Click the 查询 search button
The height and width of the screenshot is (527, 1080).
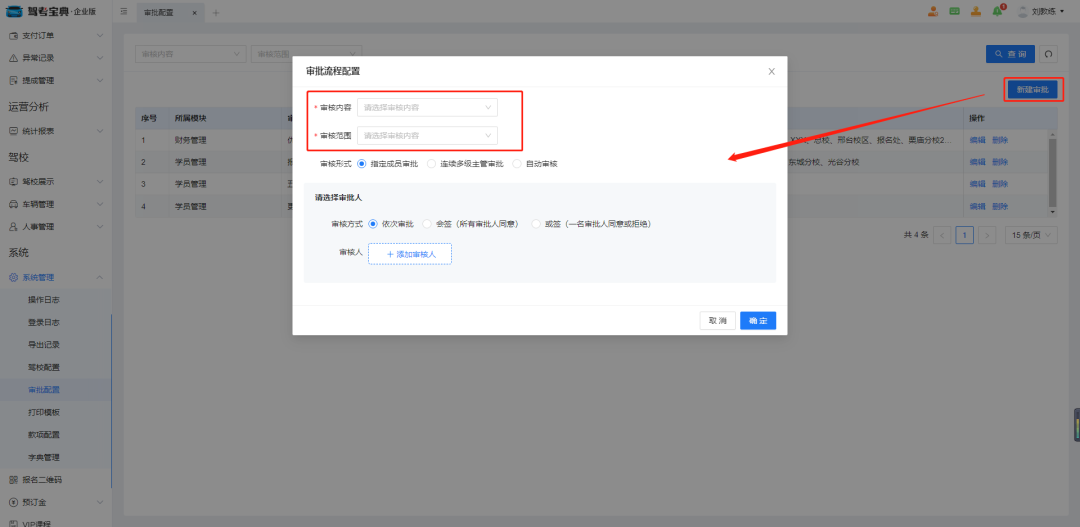pos(1010,54)
